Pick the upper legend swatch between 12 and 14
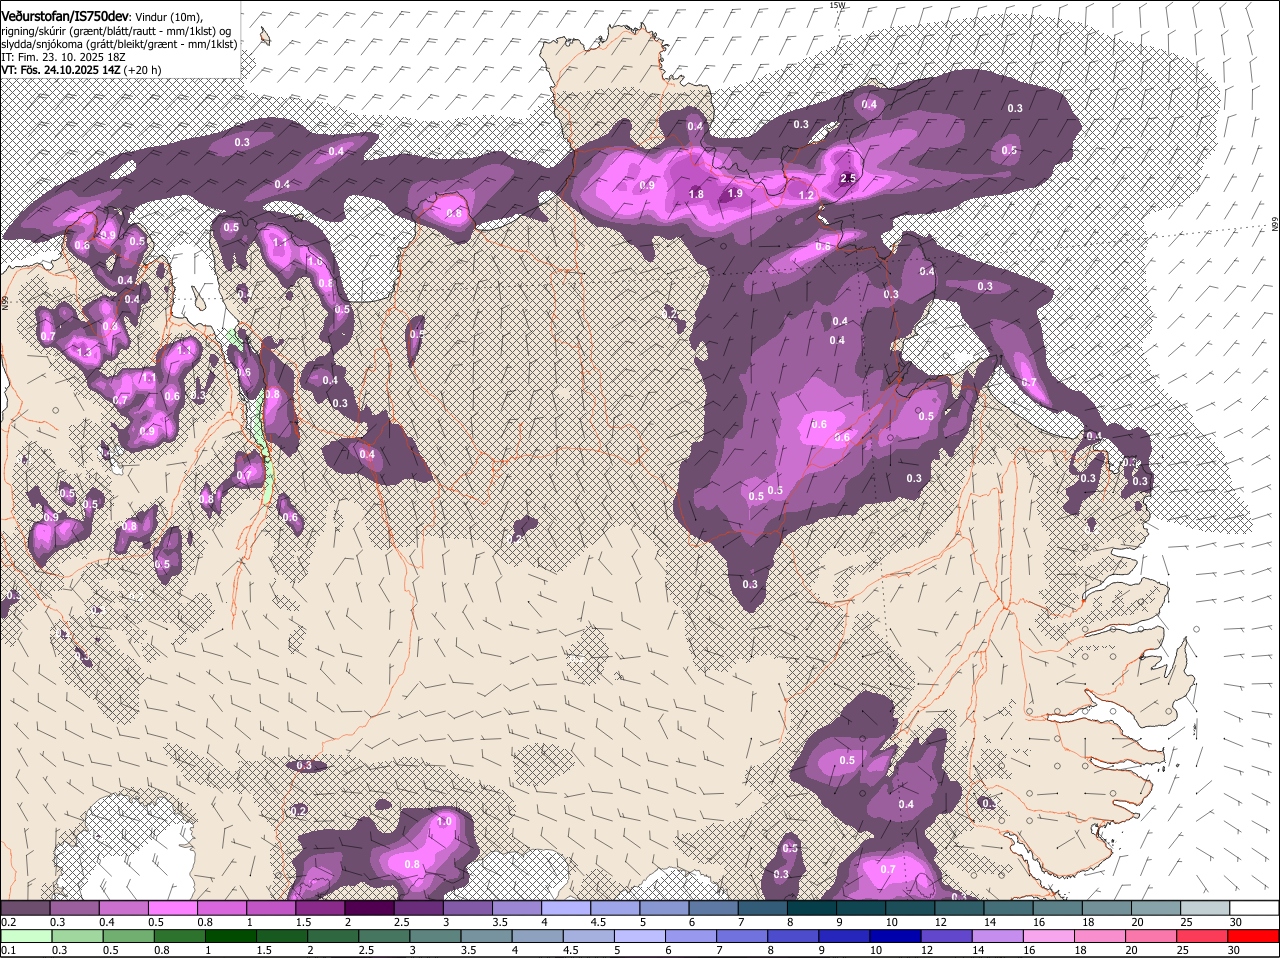The height and width of the screenshot is (958, 1280). (x=959, y=907)
